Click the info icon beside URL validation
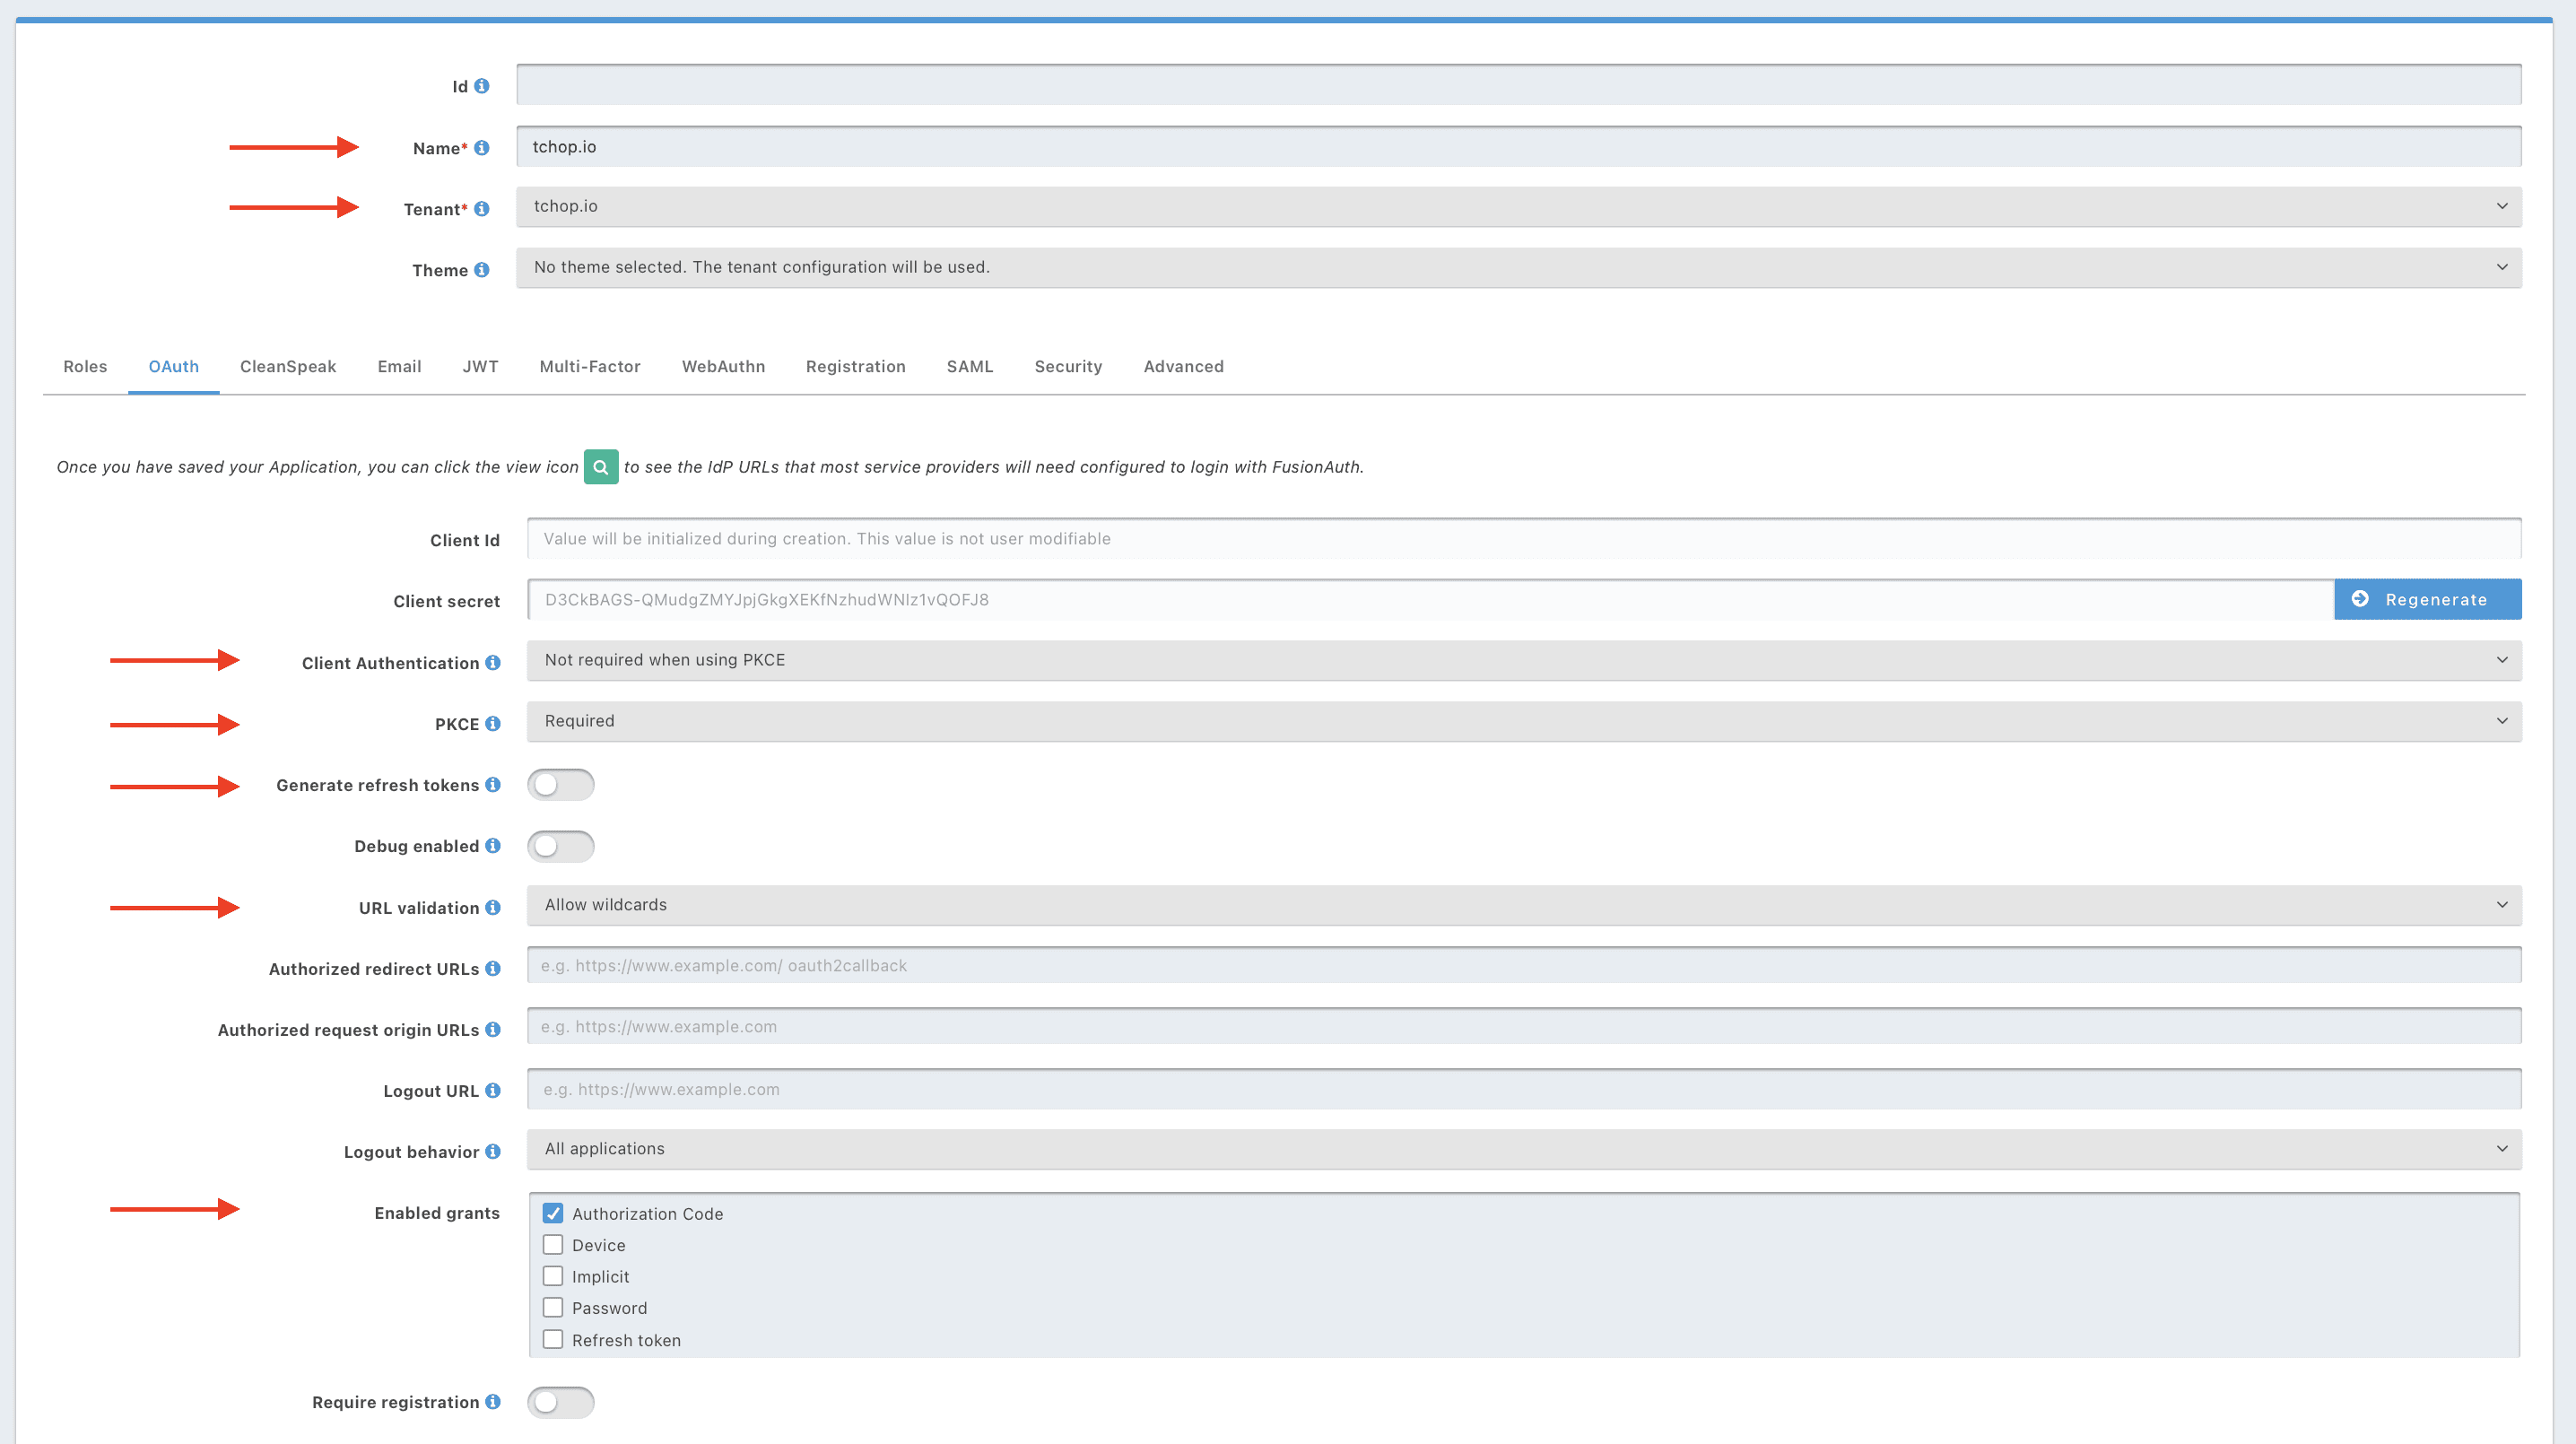Screen dimensions: 2576x1444 point(492,908)
